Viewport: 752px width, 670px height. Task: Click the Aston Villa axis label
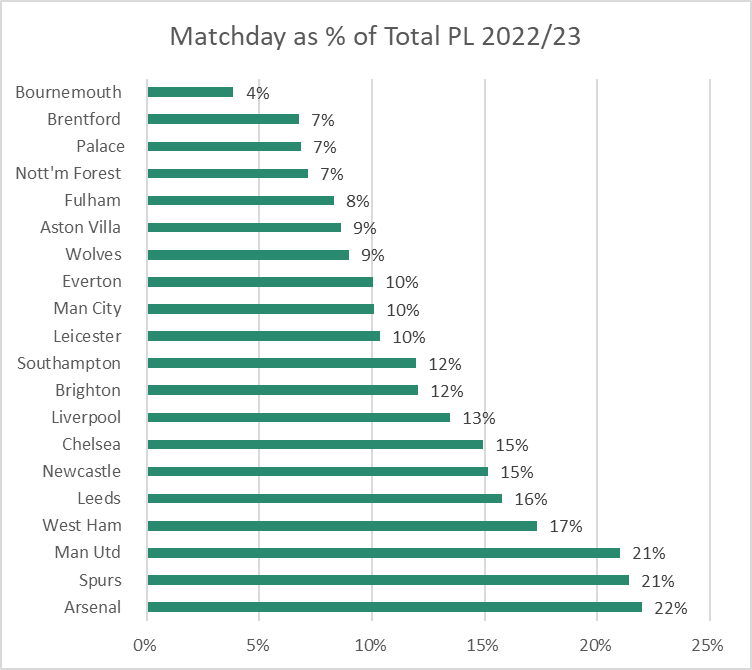[80, 227]
